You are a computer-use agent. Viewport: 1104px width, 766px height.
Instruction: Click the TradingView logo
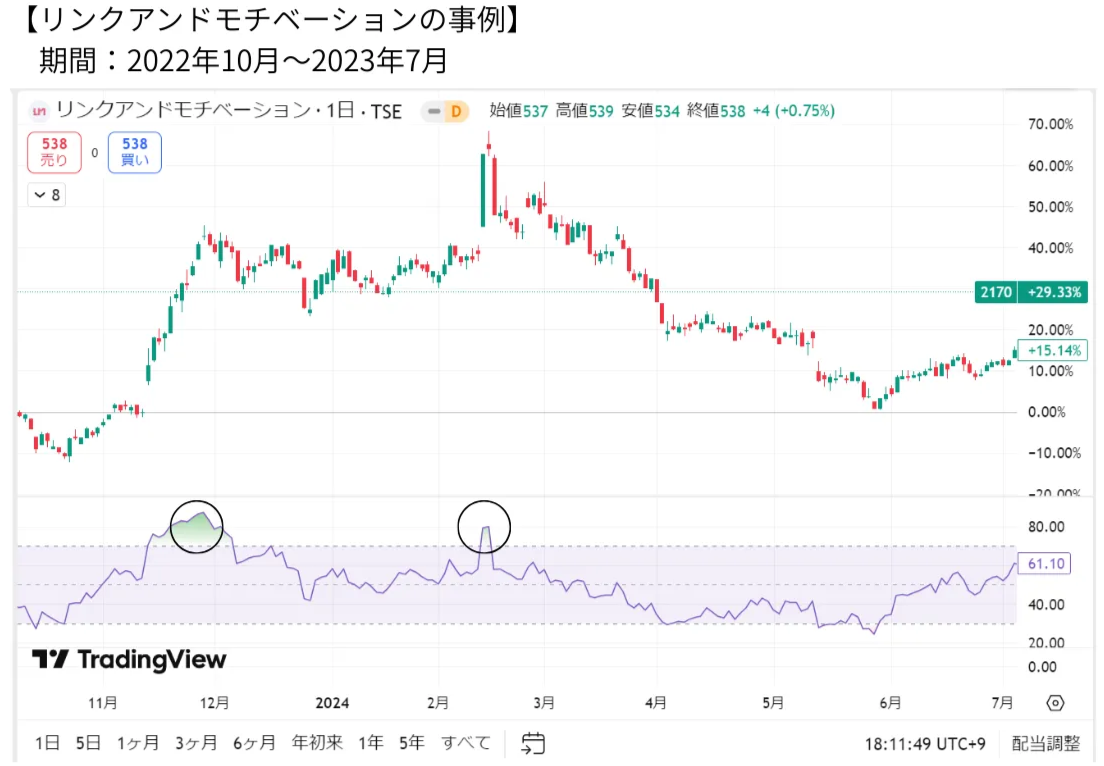tap(129, 659)
